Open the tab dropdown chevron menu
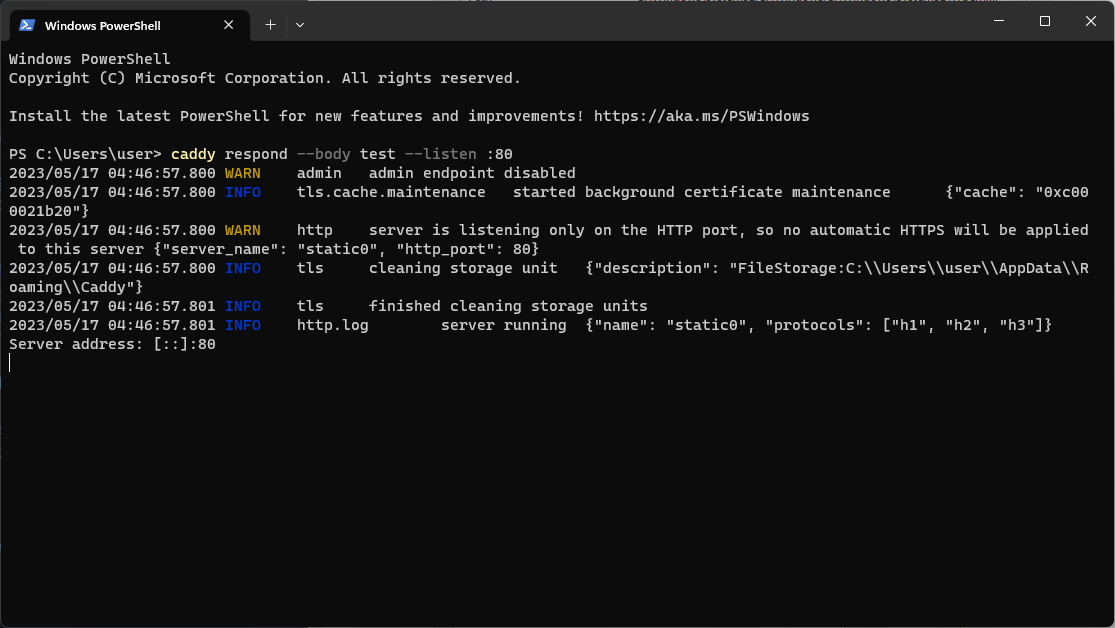The width and height of the screenshot is (1115, 628). [298, 25]
